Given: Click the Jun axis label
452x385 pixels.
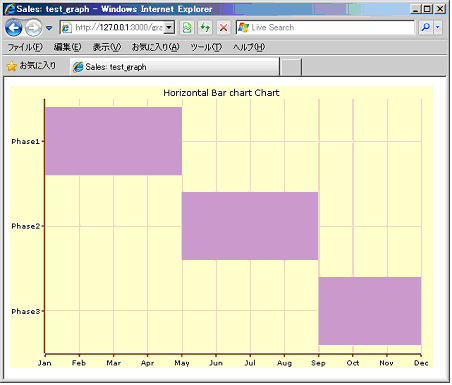Looking at the screenshot, I should tap(216, 363).
